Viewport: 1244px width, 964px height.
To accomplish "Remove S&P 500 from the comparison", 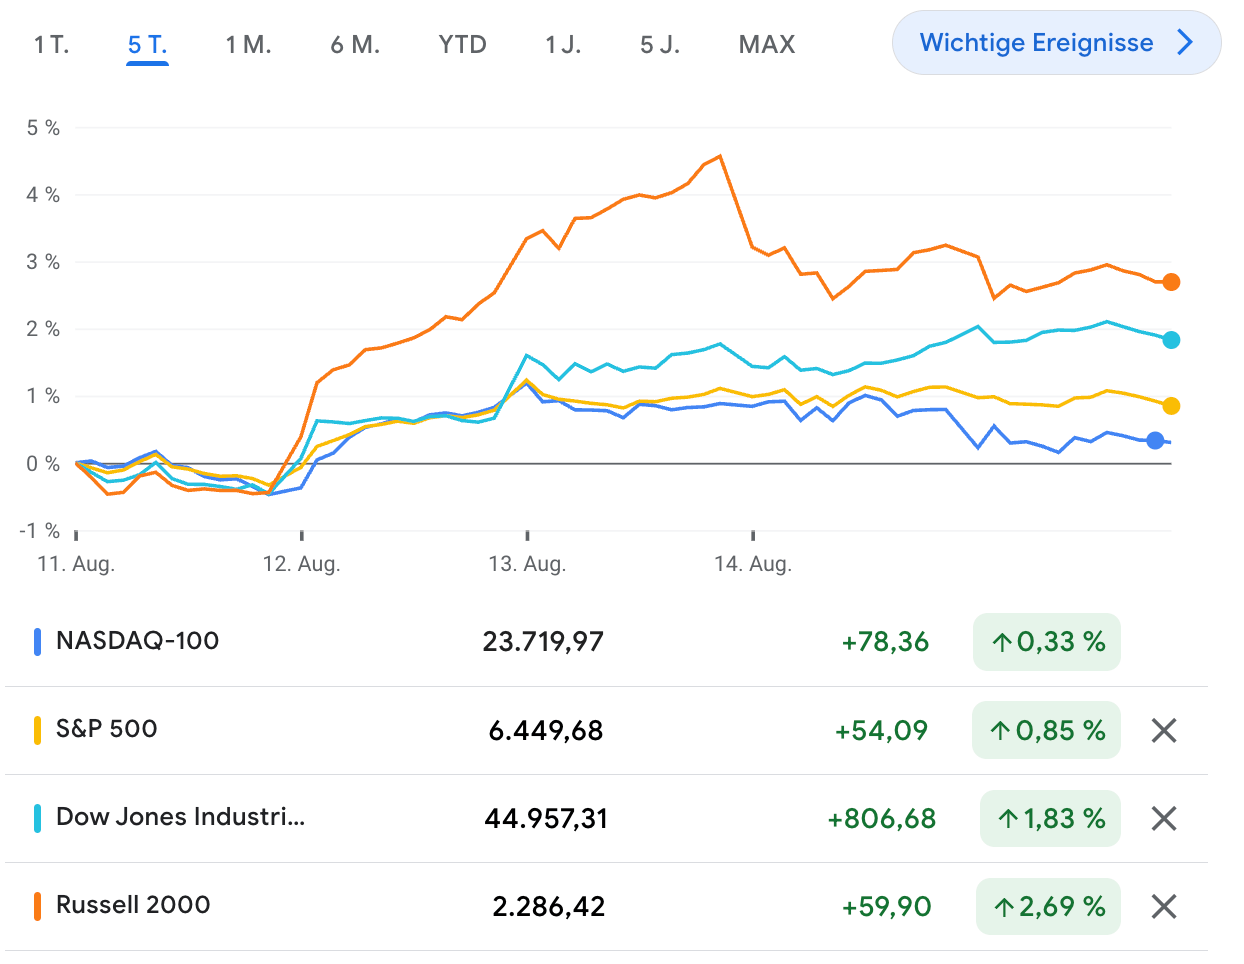I will click(1164, 731).
